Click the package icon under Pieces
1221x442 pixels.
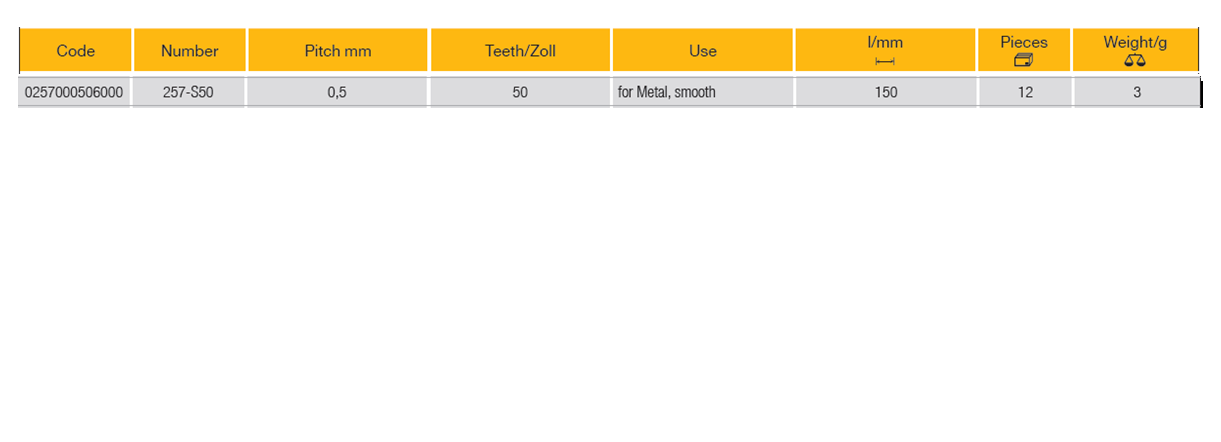[1023, 61]
